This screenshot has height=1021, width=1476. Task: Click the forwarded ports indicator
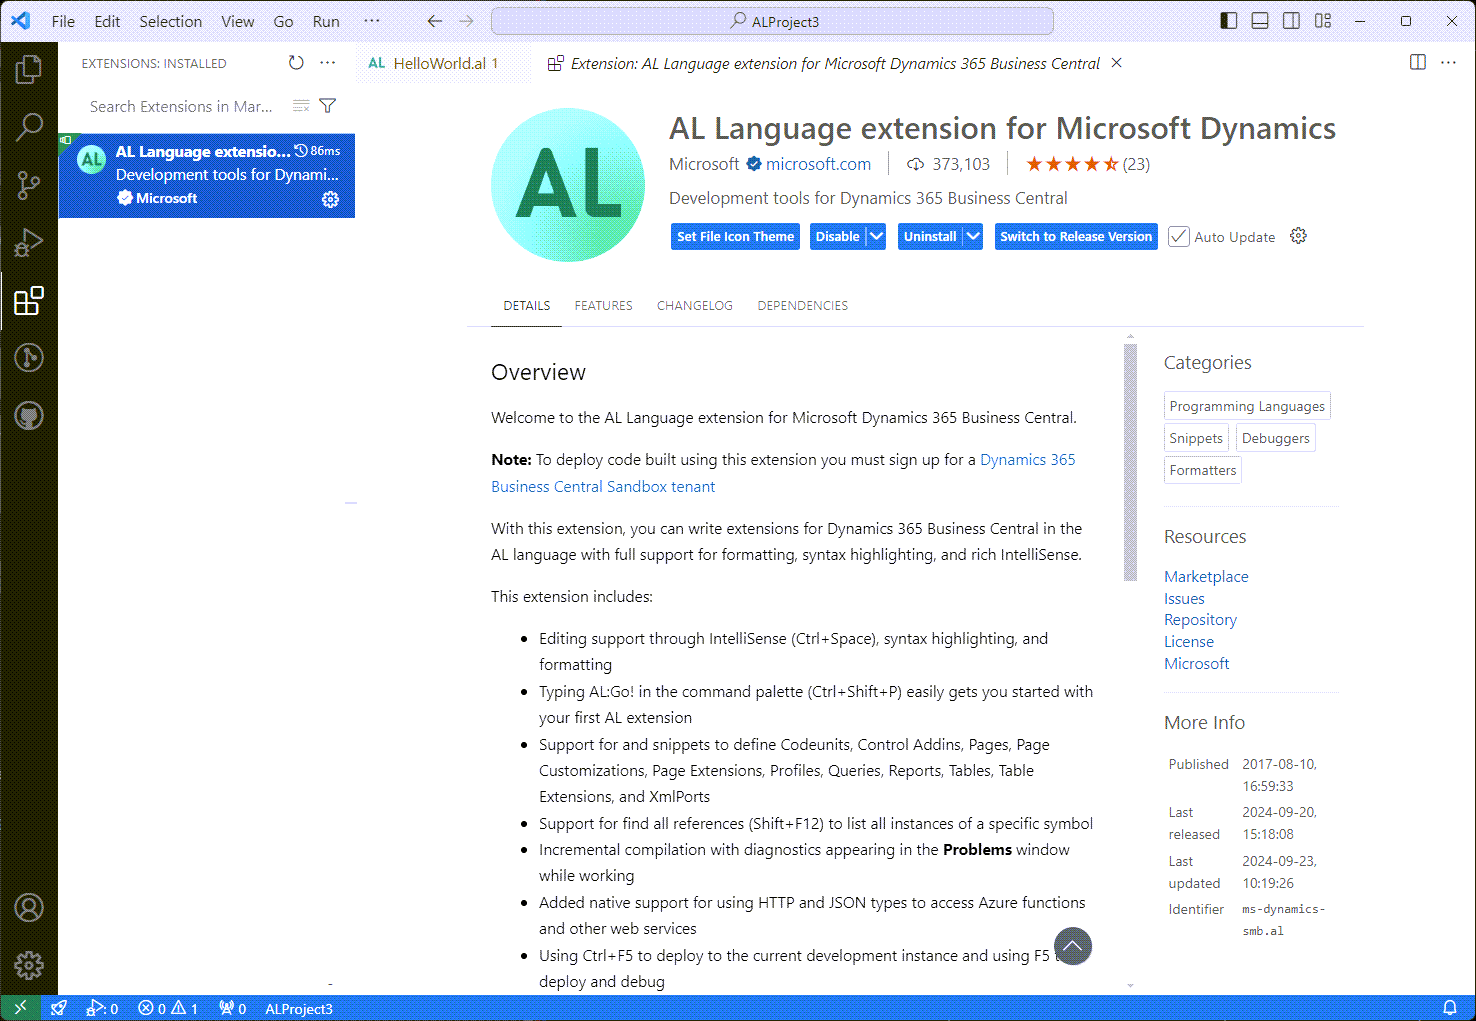tap(233, 1008)
